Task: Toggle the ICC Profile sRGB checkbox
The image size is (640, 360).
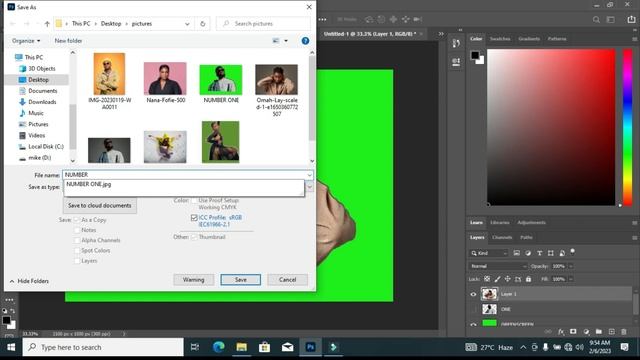Action: (194, 218)
